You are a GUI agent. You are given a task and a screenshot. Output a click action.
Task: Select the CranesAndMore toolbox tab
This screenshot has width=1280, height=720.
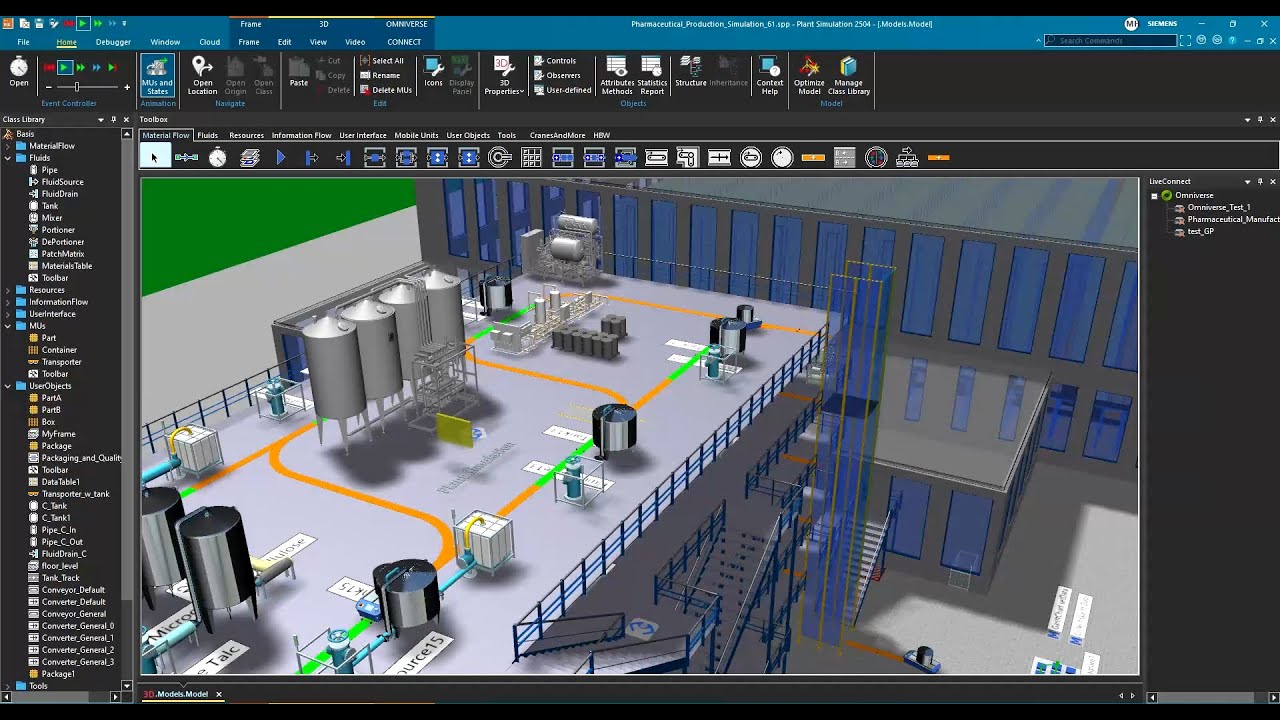(557, 135)
